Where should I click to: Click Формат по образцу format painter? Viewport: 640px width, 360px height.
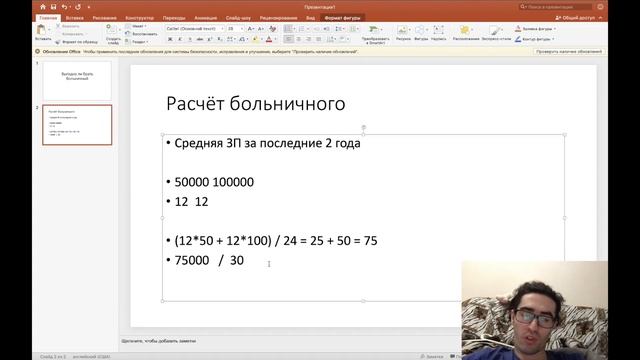pyautogui.click(x=76, y=42)
